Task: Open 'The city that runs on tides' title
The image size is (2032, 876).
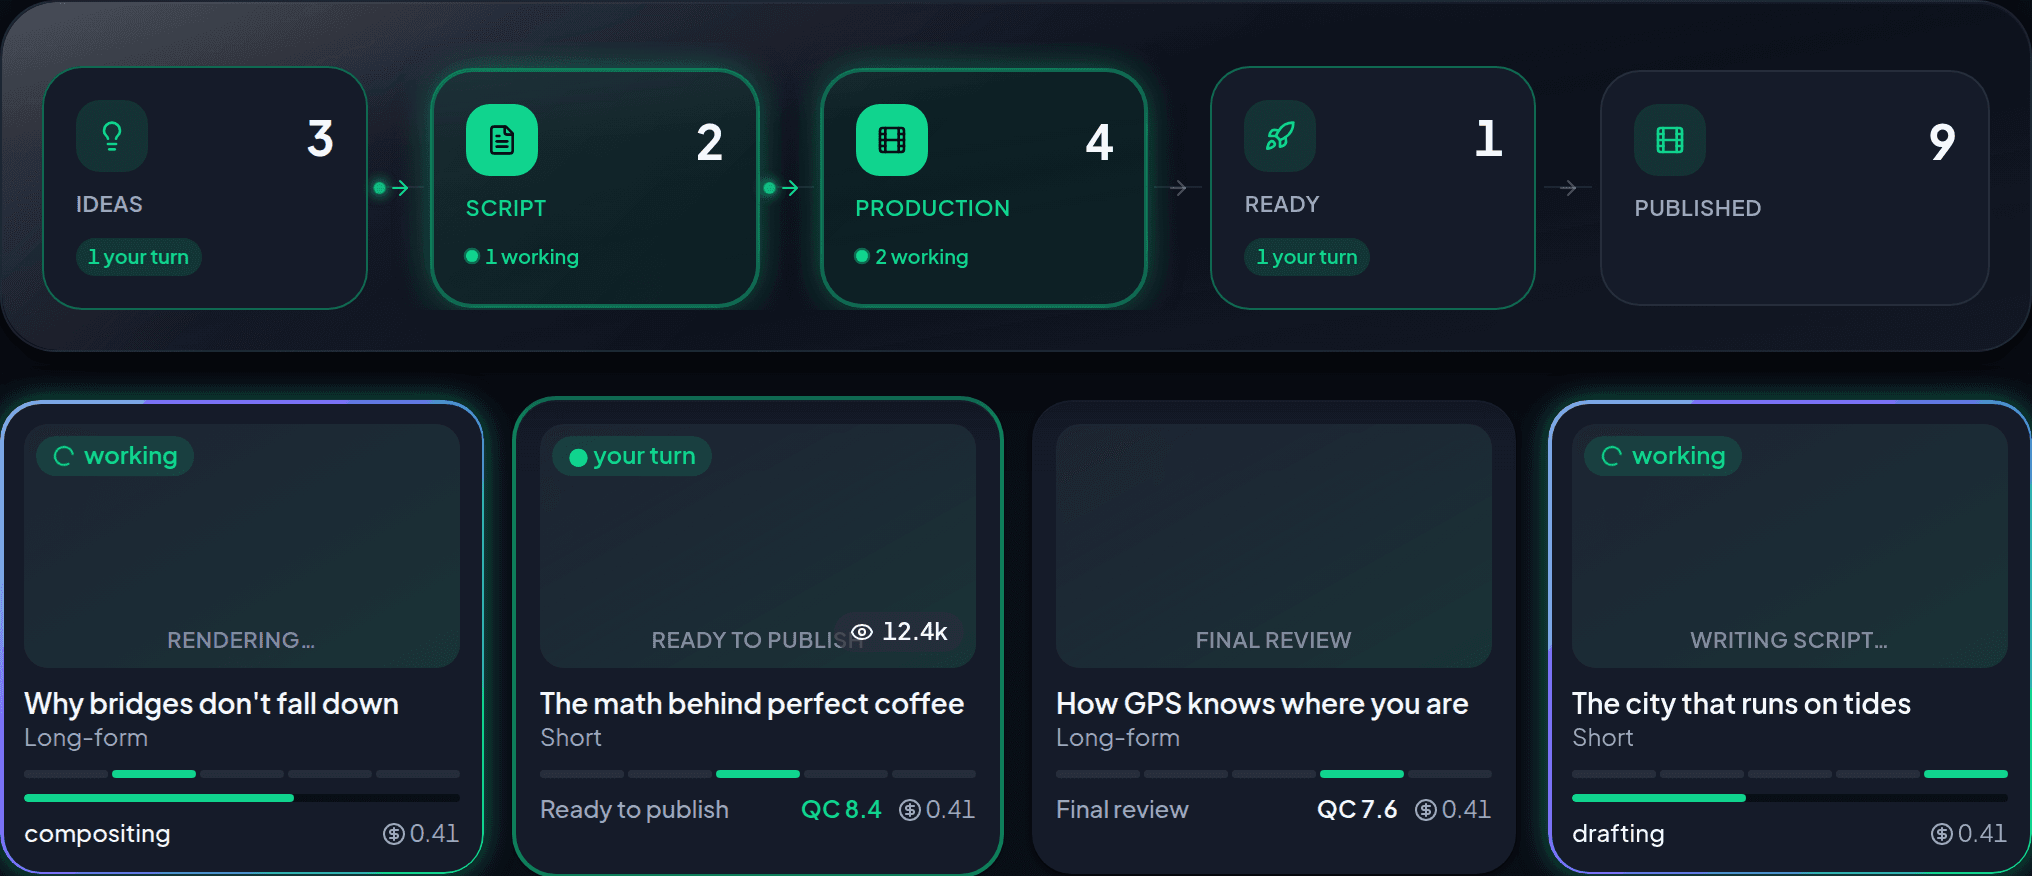Action: (x=1741, y=704)
